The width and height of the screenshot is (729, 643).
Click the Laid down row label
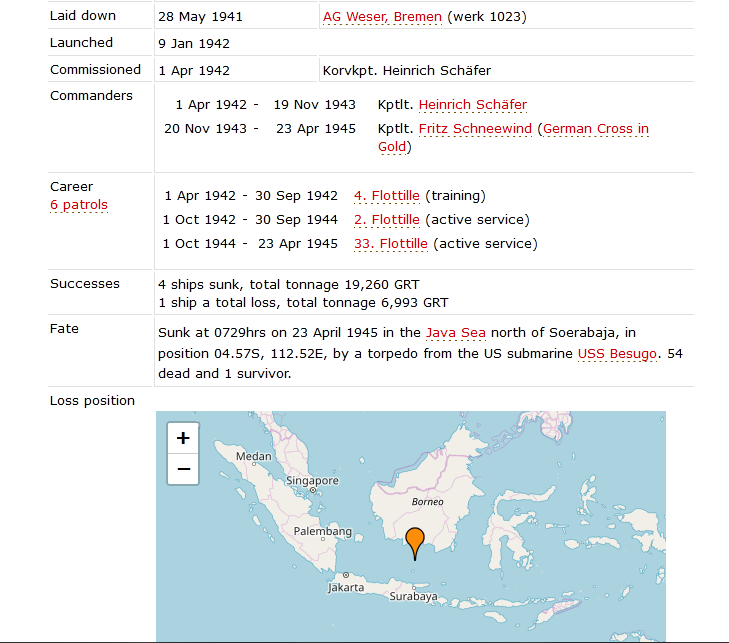tap(83, 16)
